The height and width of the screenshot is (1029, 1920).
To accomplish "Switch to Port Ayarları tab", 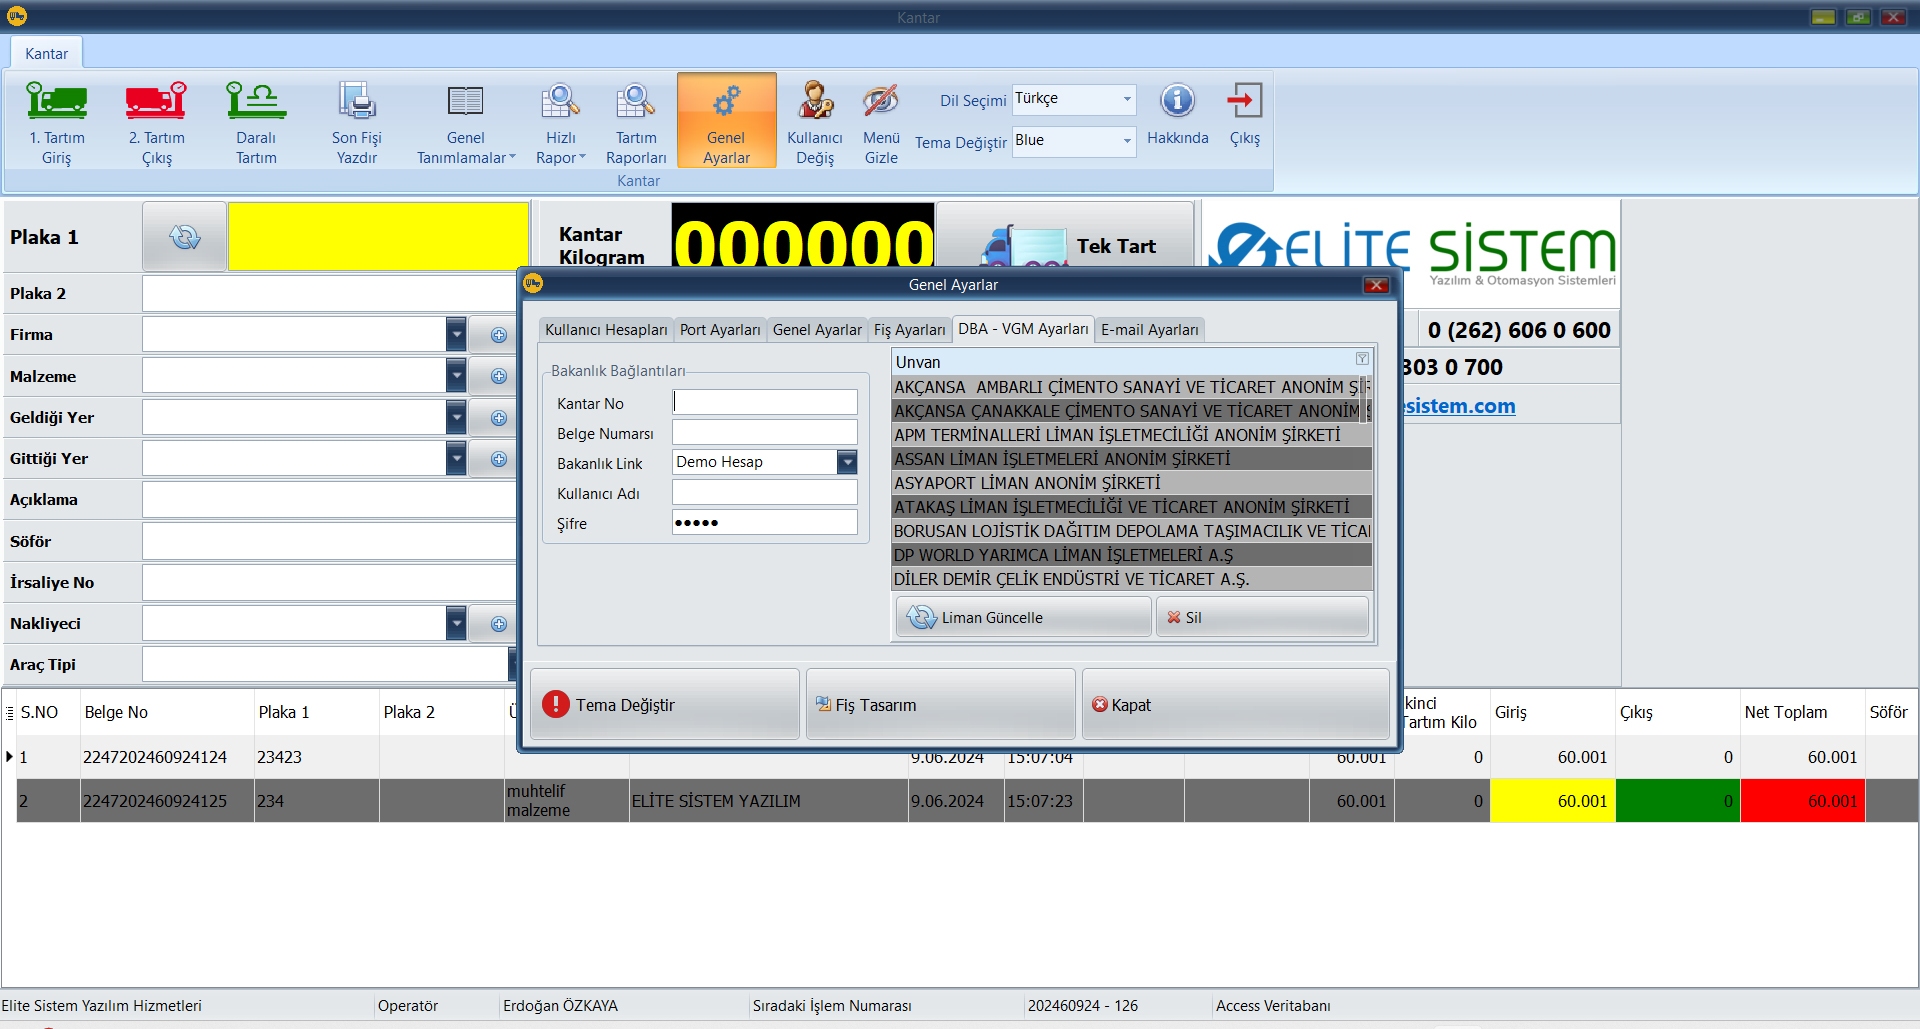I will coord(719,330).
